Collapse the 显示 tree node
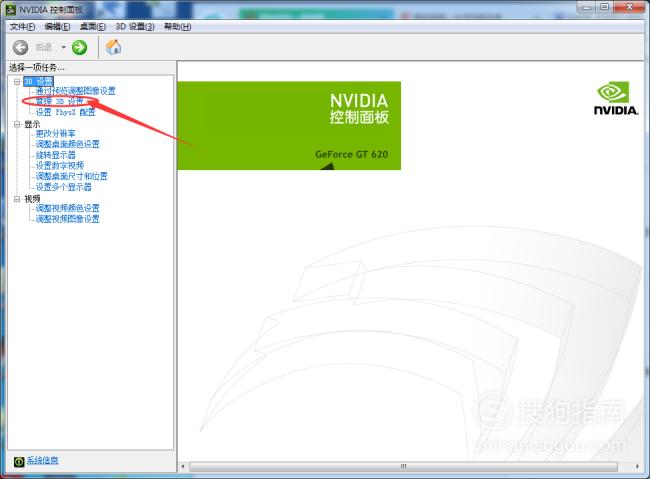The width and height of the screenshot is (650, 479). (x=17, y=124)
